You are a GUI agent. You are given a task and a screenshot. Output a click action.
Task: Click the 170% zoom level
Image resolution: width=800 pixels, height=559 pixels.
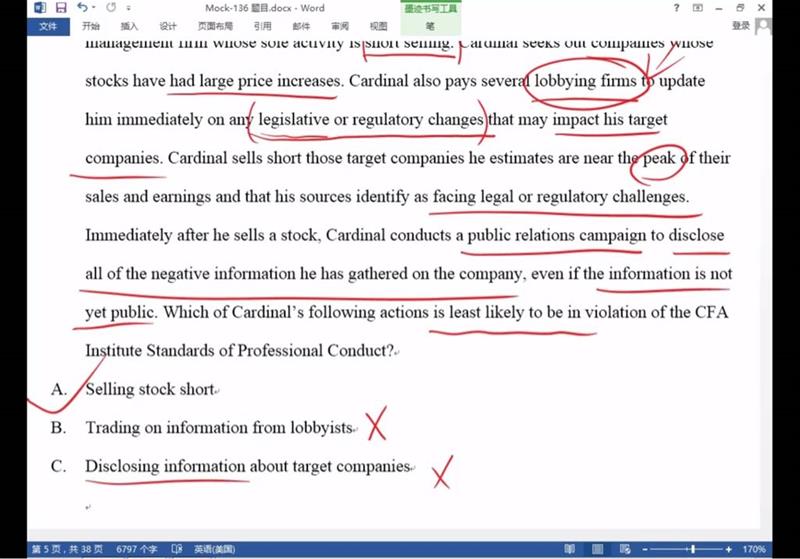754,549
